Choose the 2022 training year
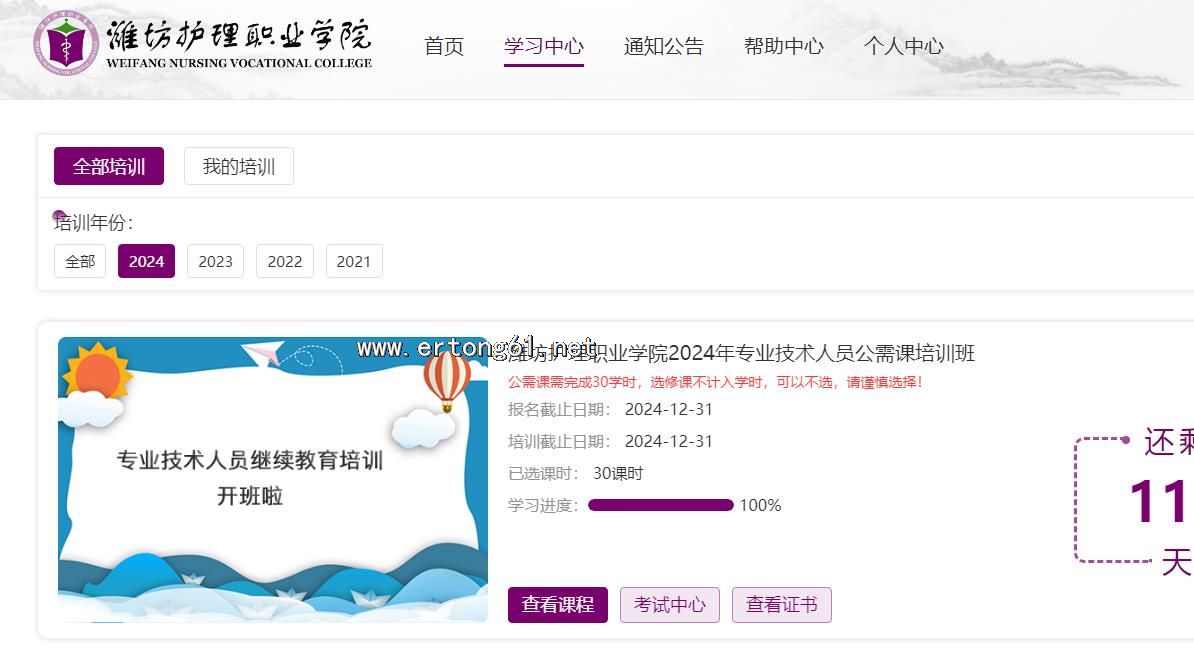This screenshot has width=1194, height=660. click(x=284, y=261)
